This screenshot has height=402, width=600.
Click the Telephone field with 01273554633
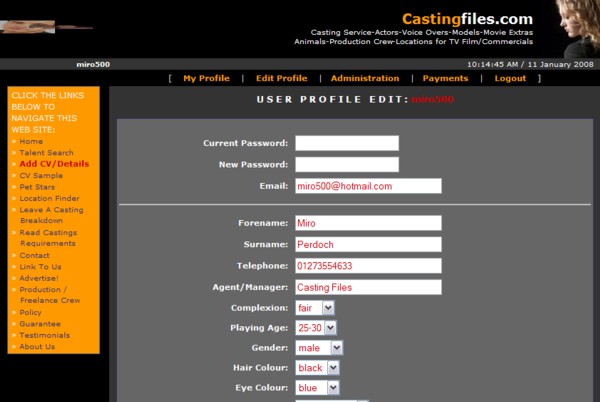tap(368, 266)
